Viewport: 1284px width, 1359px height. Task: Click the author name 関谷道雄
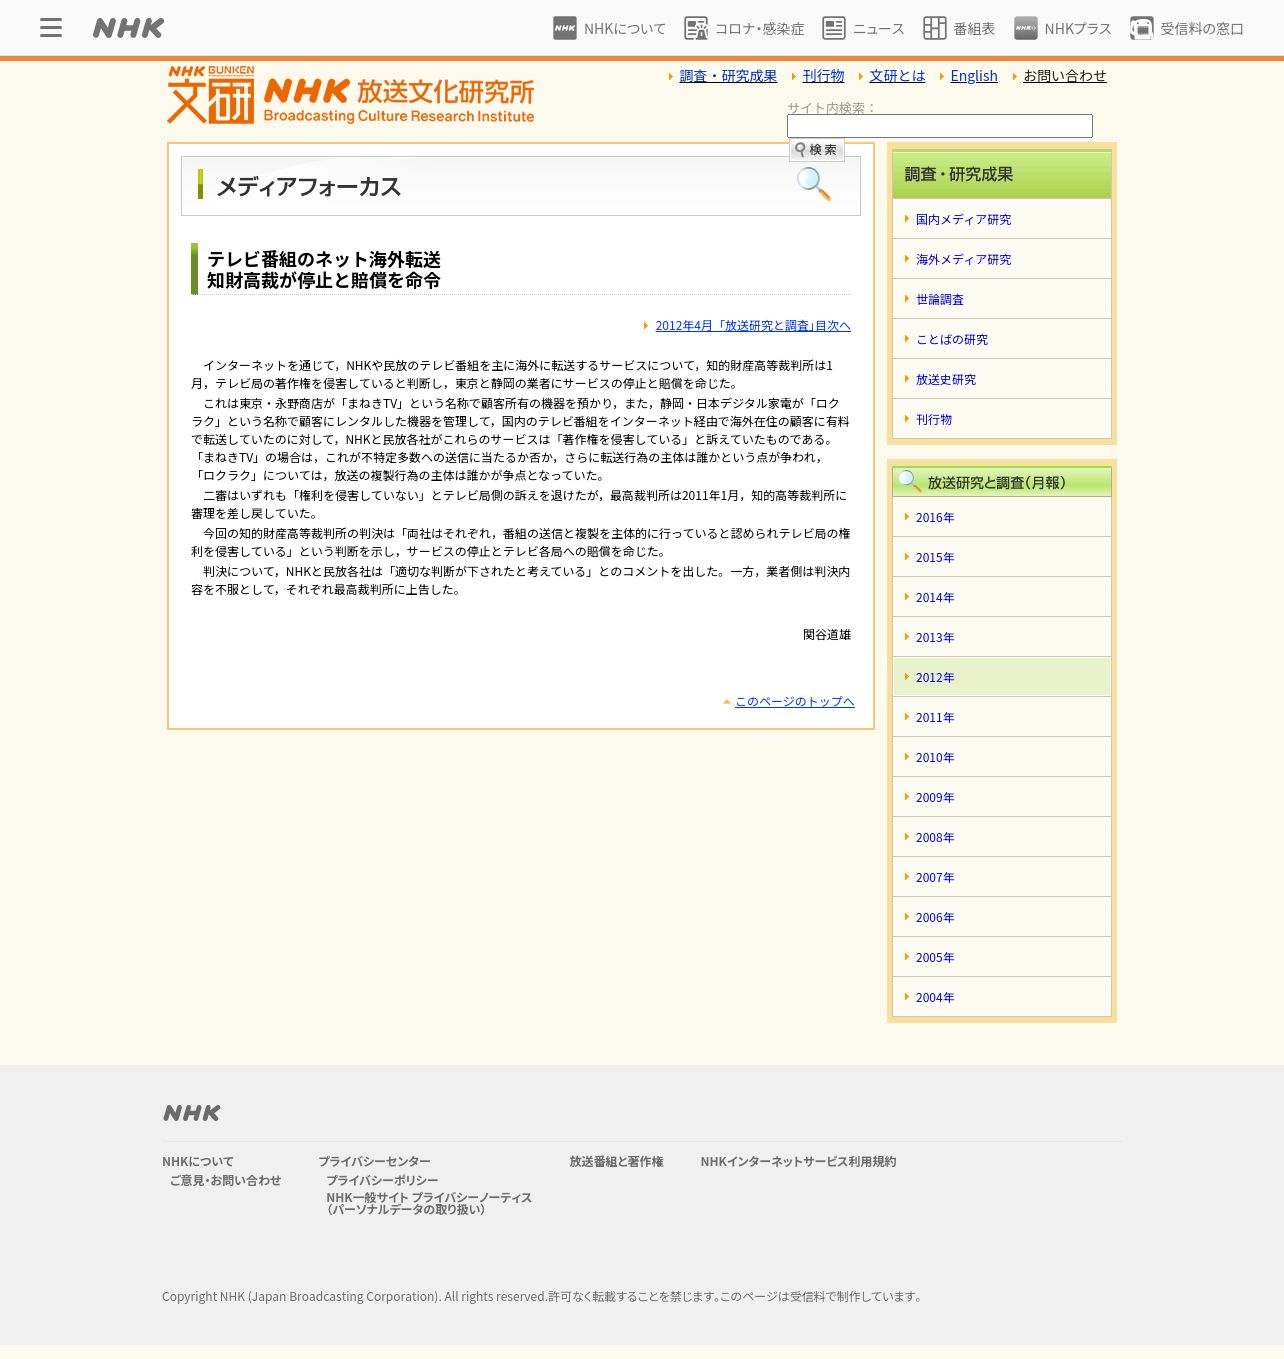click(827, 635)
